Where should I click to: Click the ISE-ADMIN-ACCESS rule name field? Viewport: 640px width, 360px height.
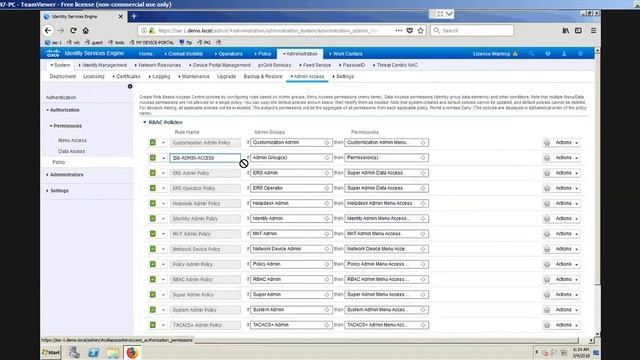[205, 158]
